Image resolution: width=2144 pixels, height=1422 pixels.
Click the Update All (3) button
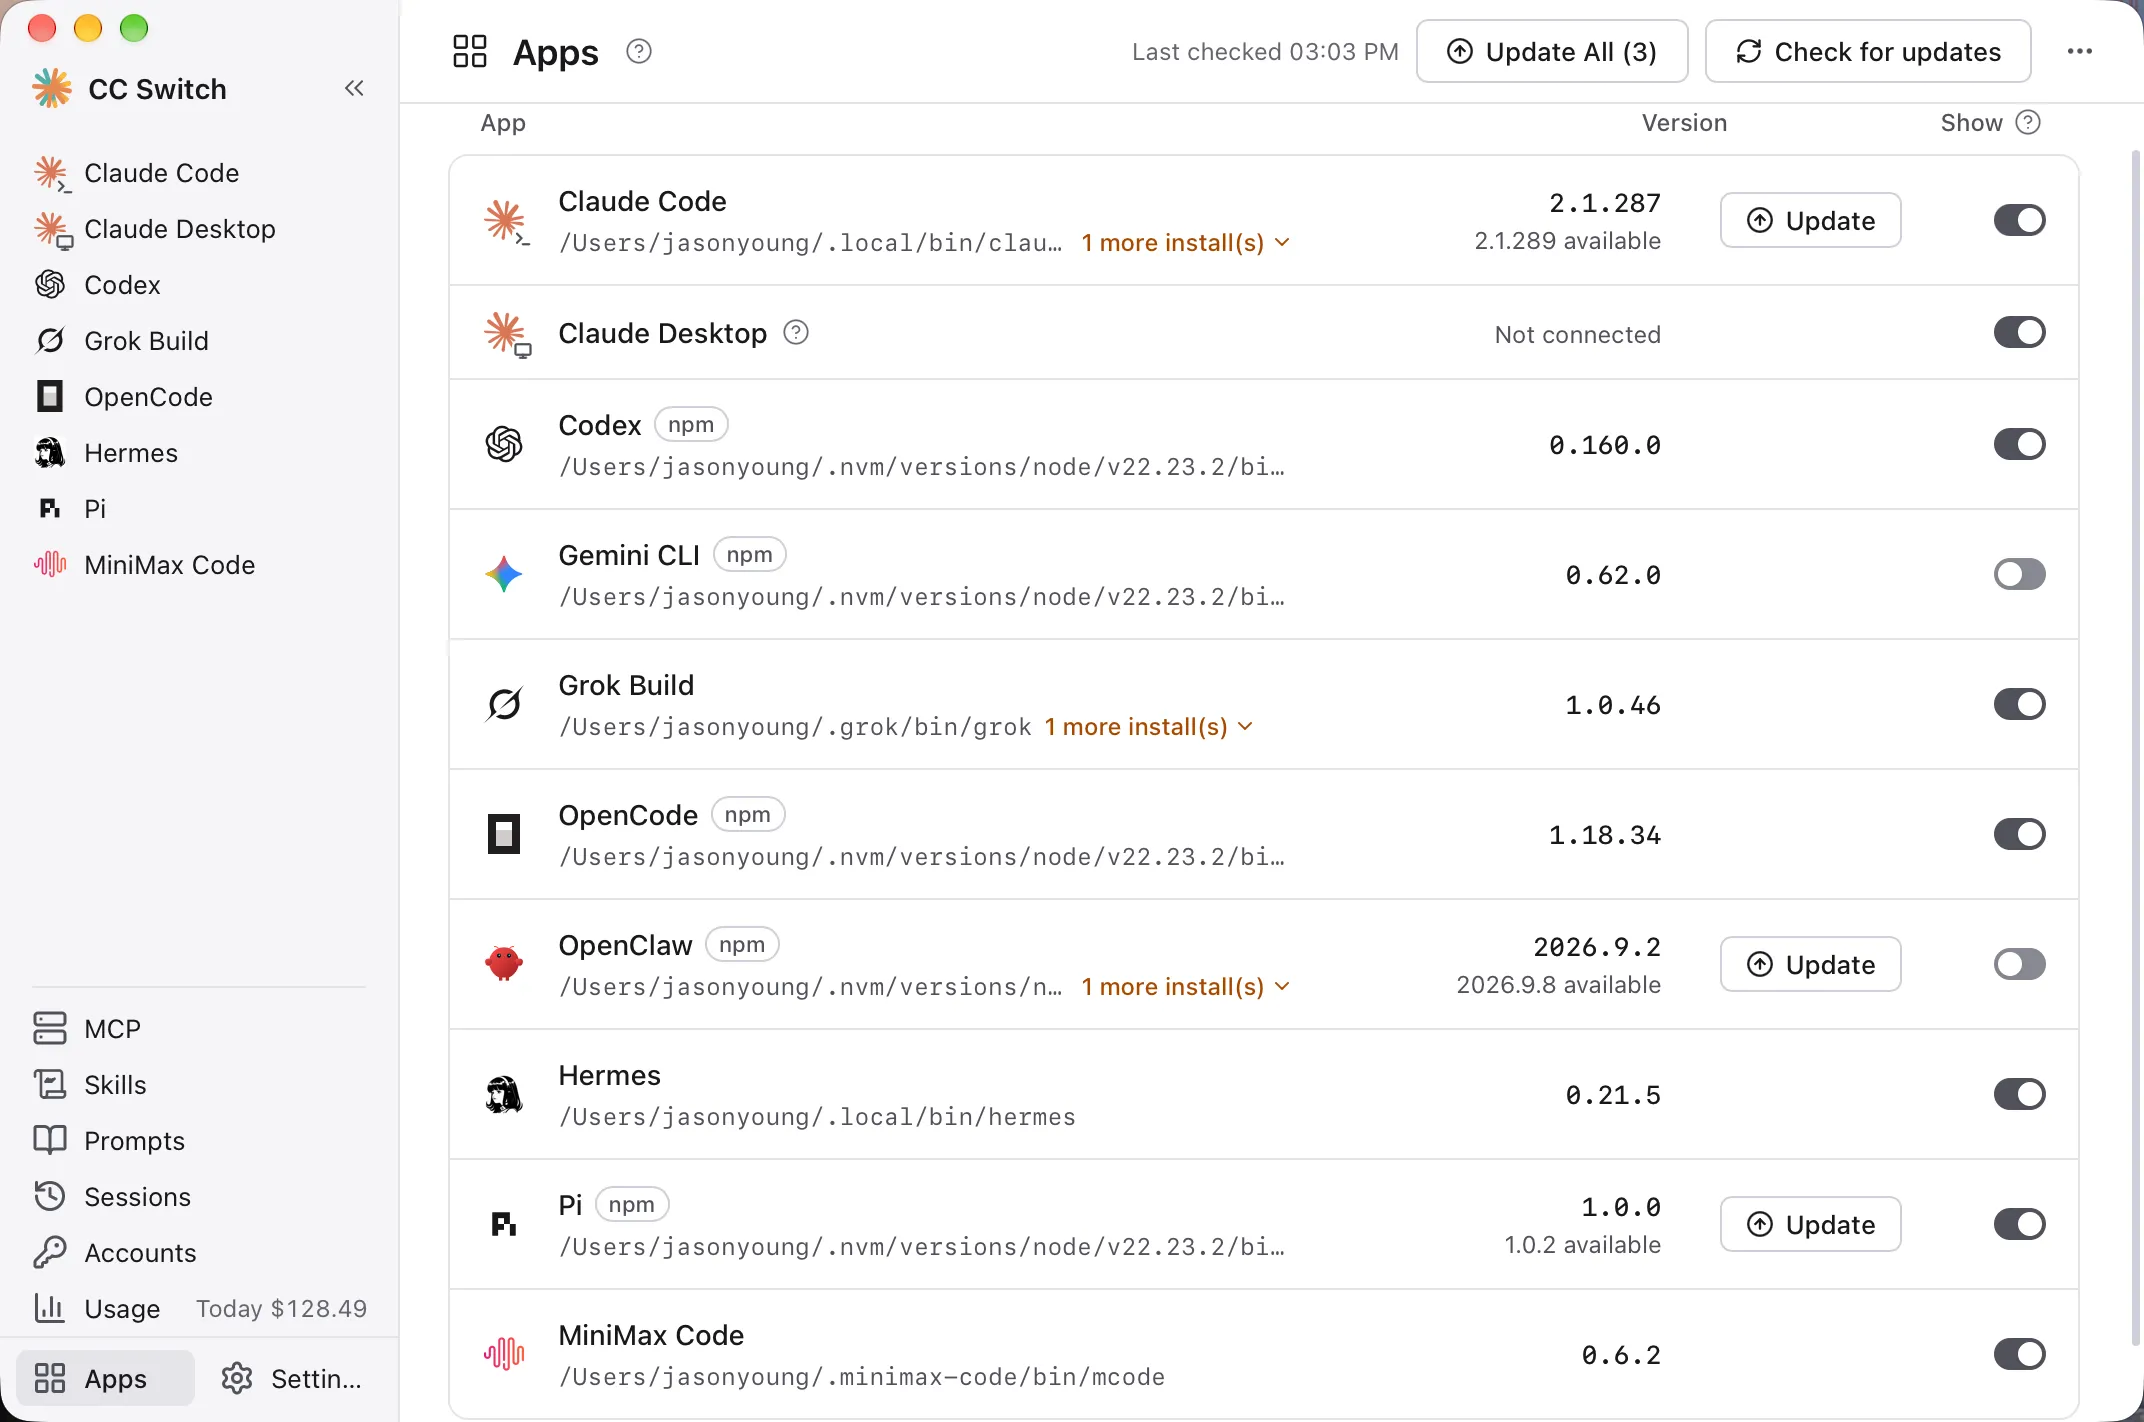click(1552, 51)
